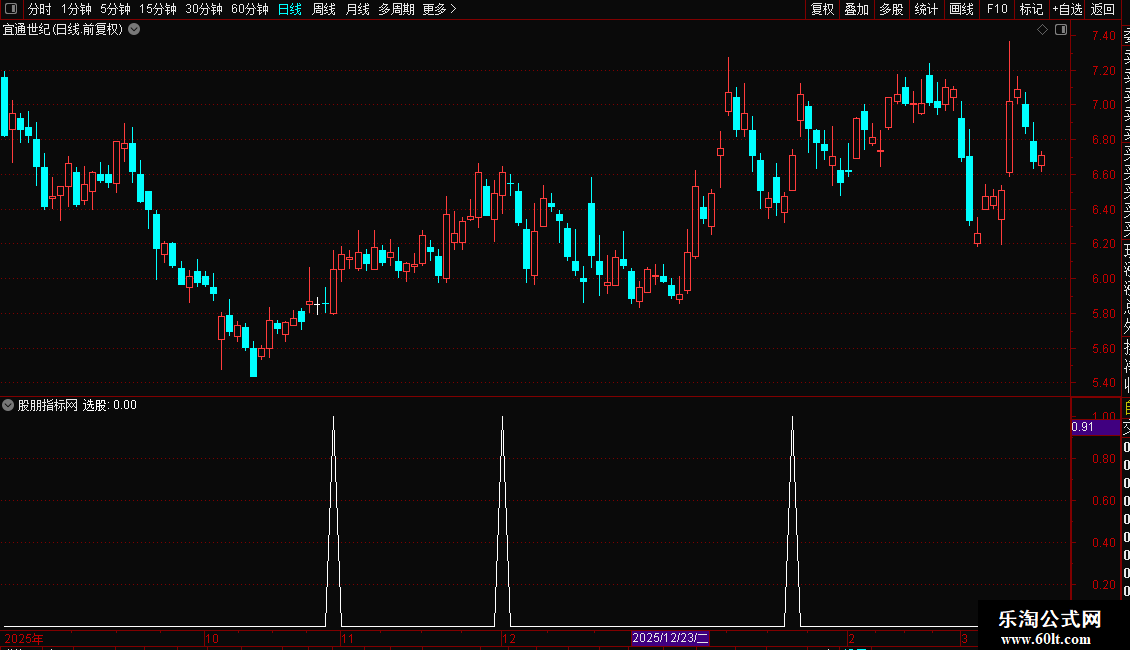Click the 选股: 0.00 indicator value
The height and width of the screenshot is (650, 1130).
[x=110, y=405]
